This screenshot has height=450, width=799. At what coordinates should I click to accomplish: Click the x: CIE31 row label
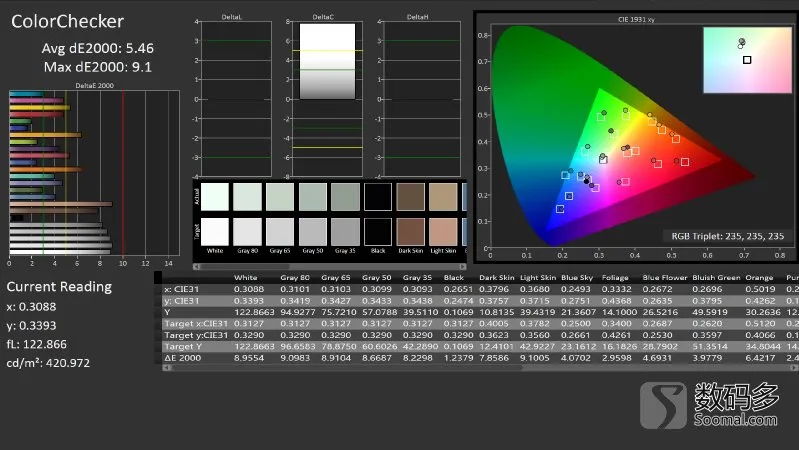181,289
